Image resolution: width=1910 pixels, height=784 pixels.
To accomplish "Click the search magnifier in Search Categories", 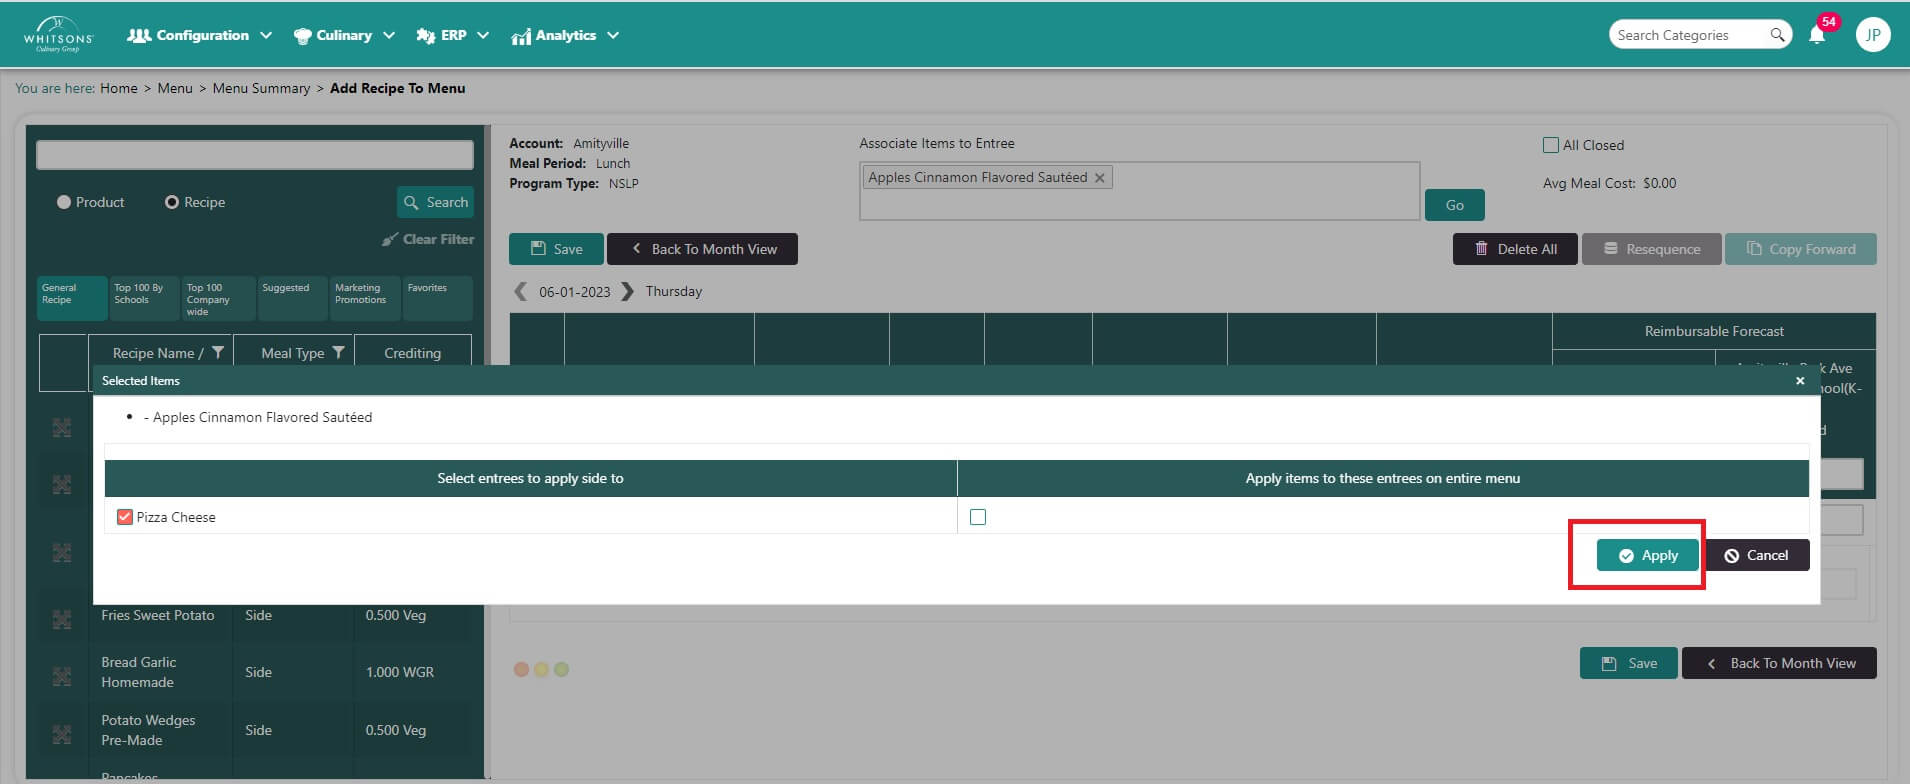I will (1777, 35).
